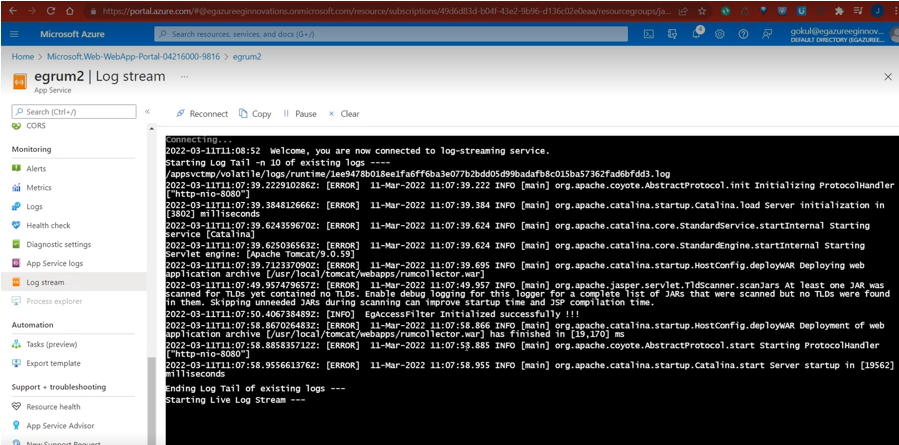Click the App Service Advisor icon
The height and width of the screenshot is (445, 899).
pos(16,426)
